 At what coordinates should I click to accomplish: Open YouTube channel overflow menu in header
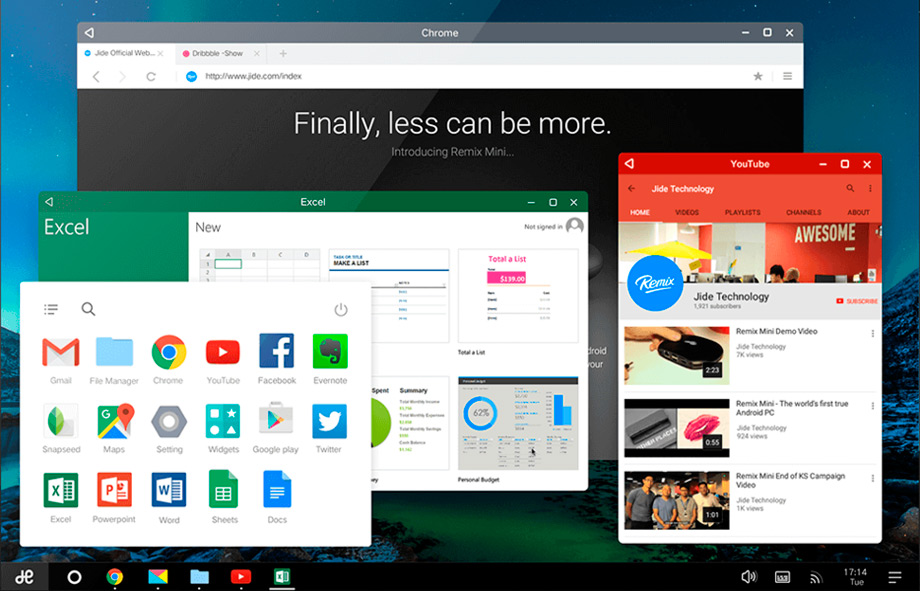point(870,188)
